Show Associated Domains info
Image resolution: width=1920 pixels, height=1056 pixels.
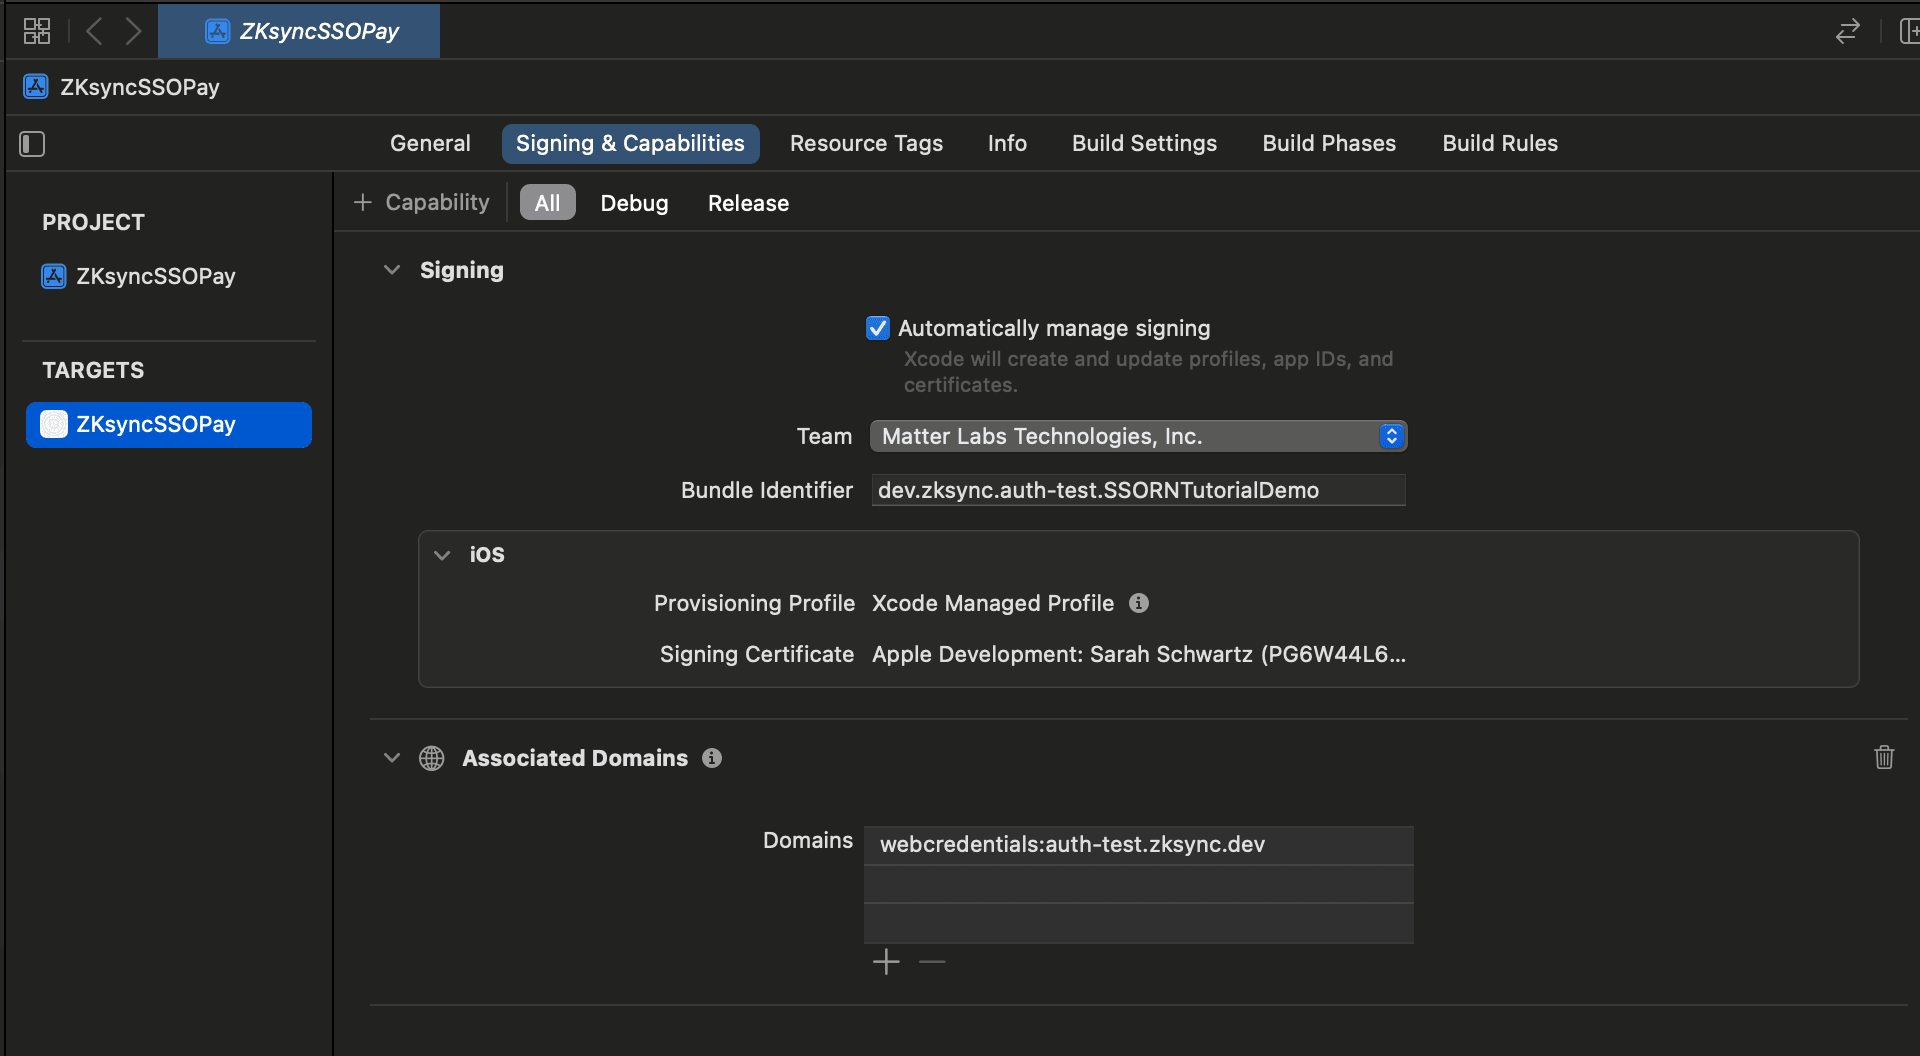711,758
